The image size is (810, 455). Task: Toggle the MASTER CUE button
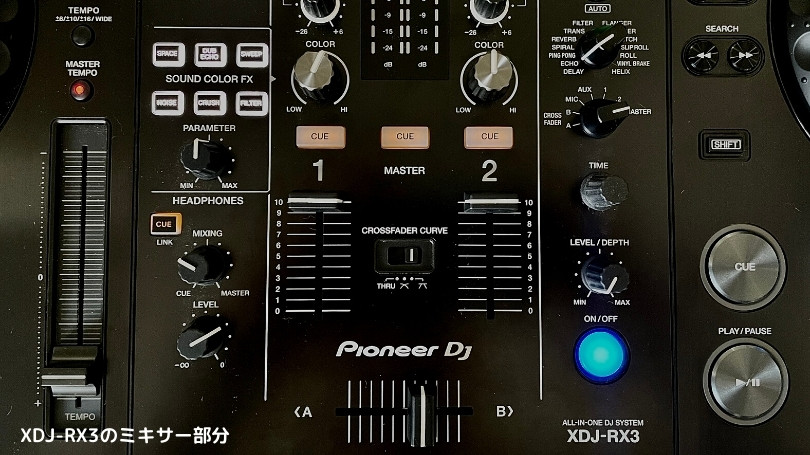(x=405, y=136)
